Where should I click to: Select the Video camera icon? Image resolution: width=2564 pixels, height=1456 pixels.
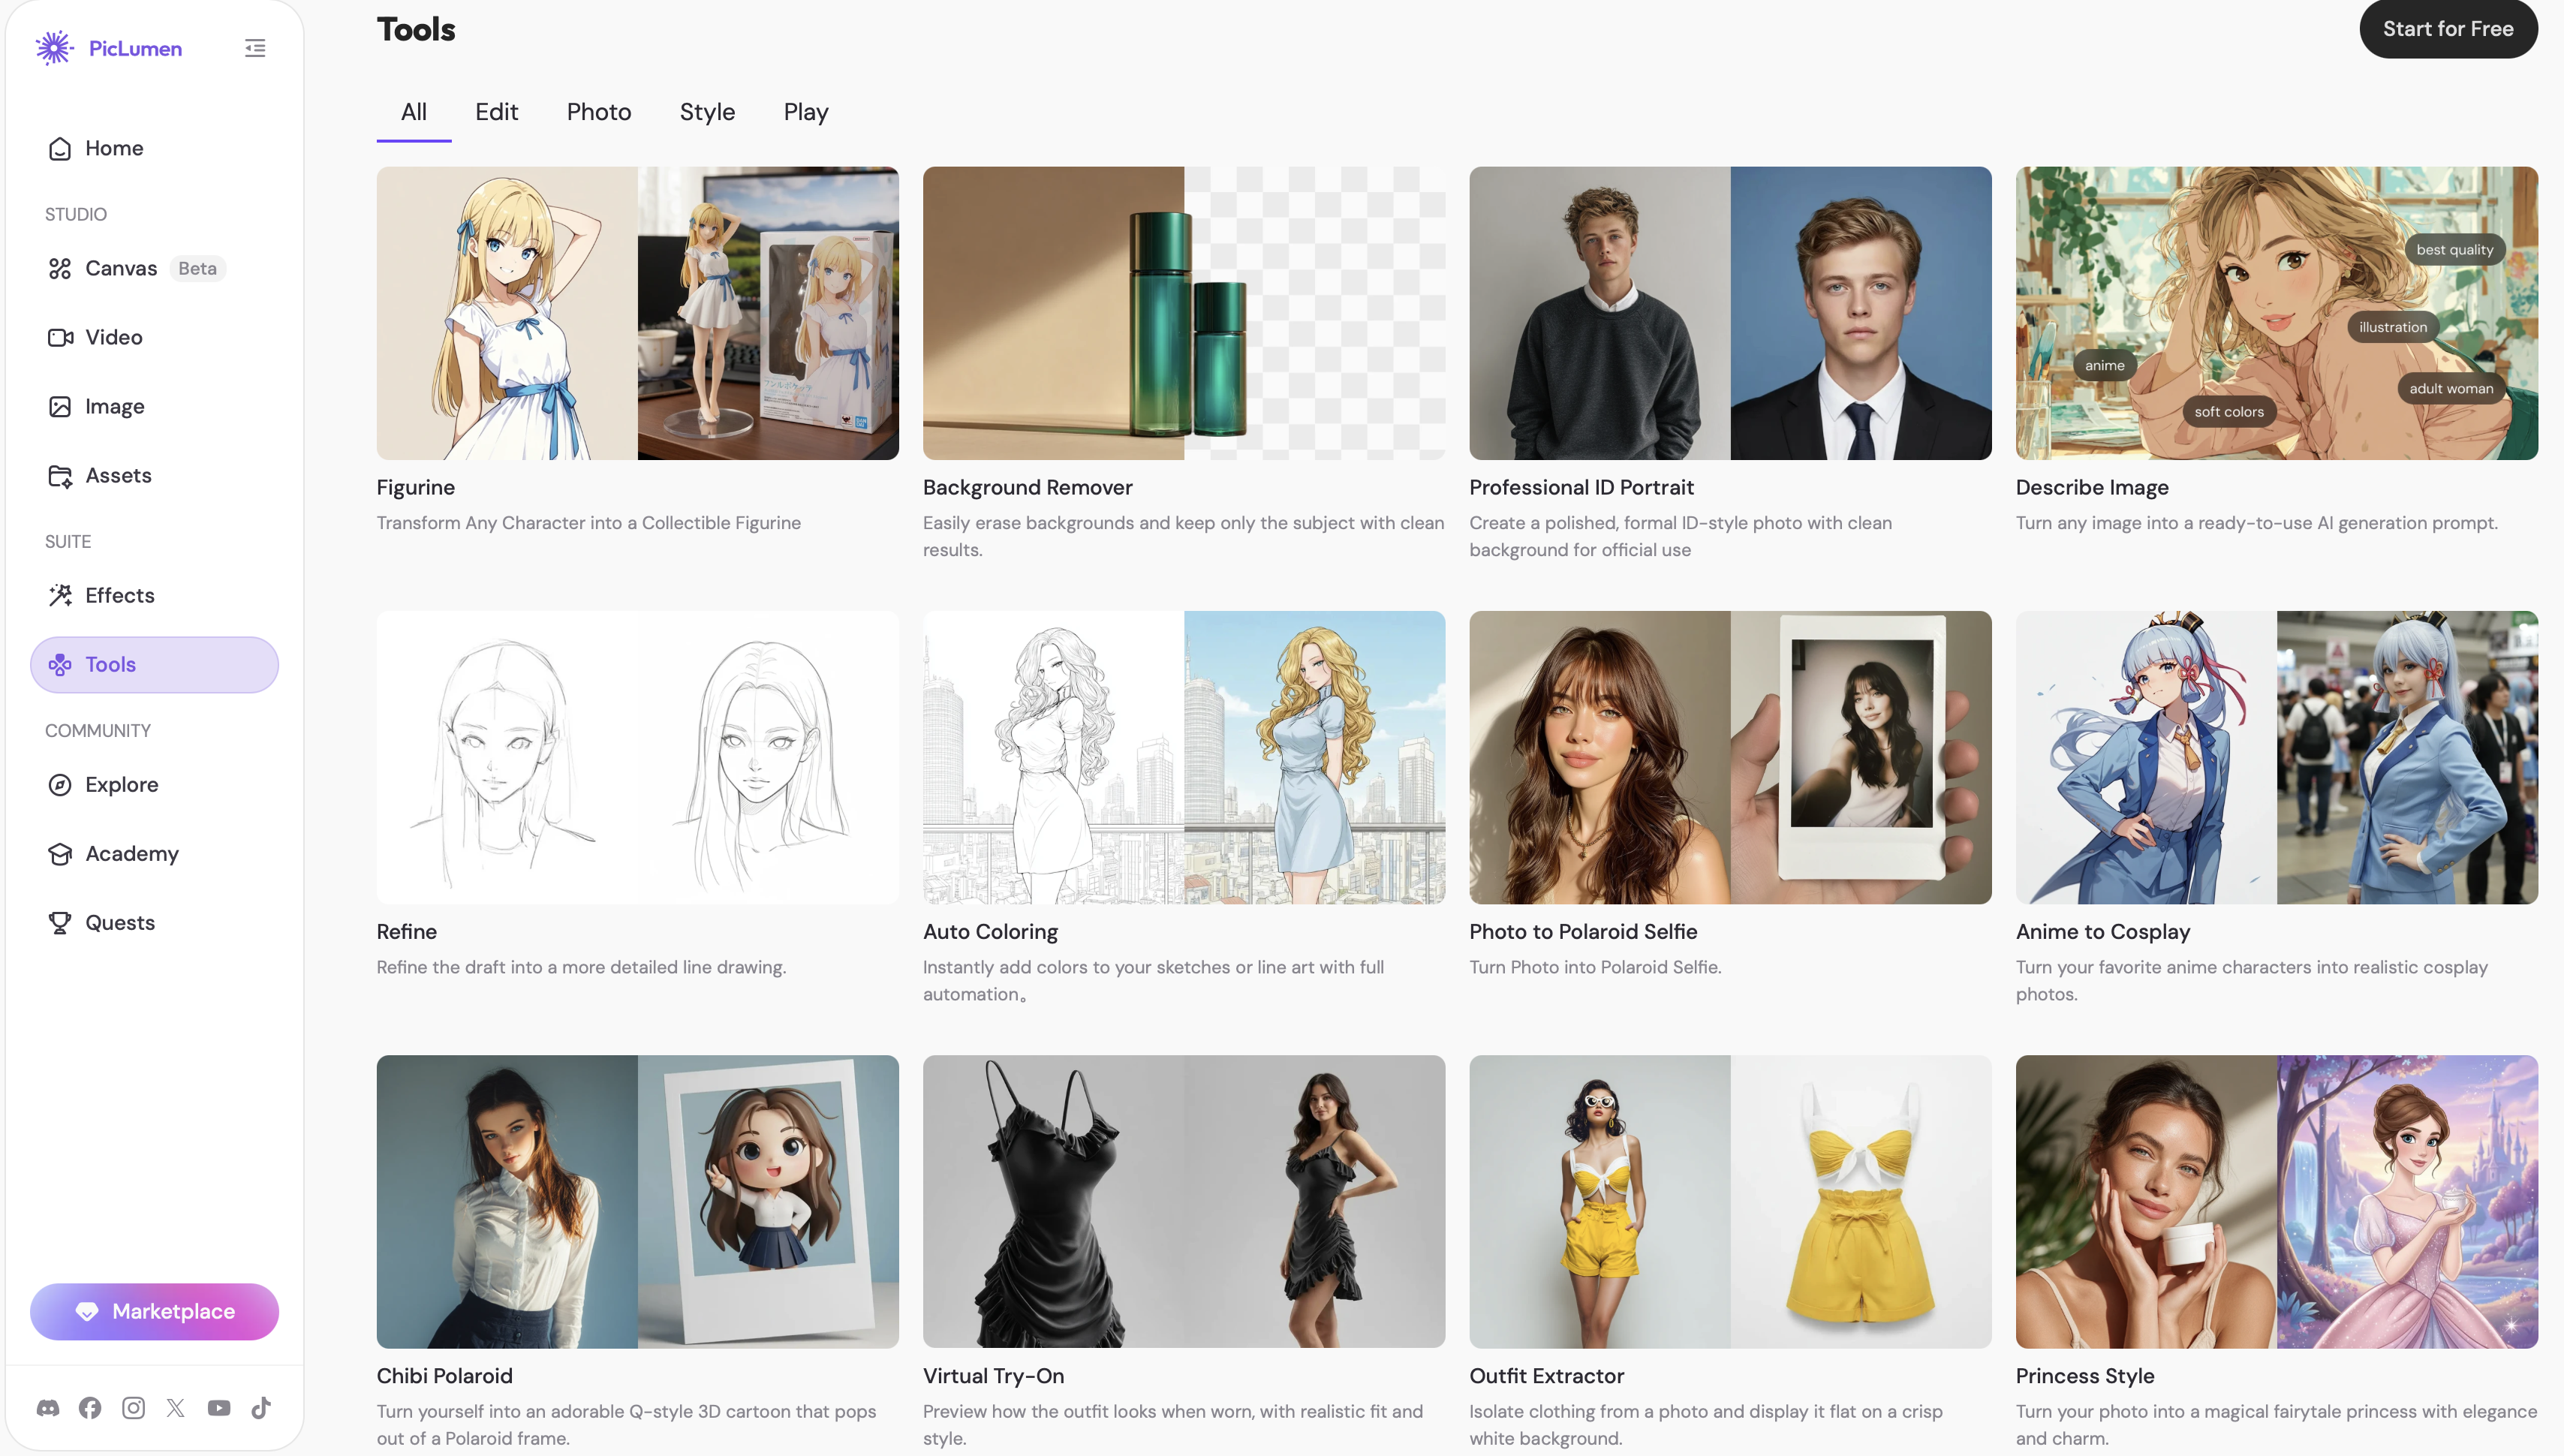click(60, 337)
